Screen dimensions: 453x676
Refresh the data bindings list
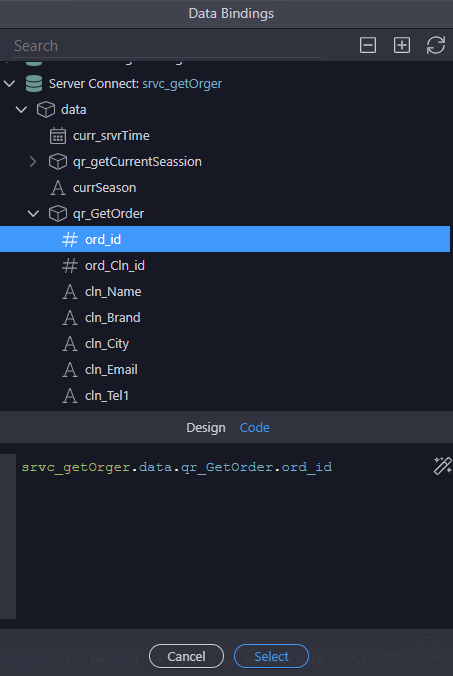coord(436,45)
